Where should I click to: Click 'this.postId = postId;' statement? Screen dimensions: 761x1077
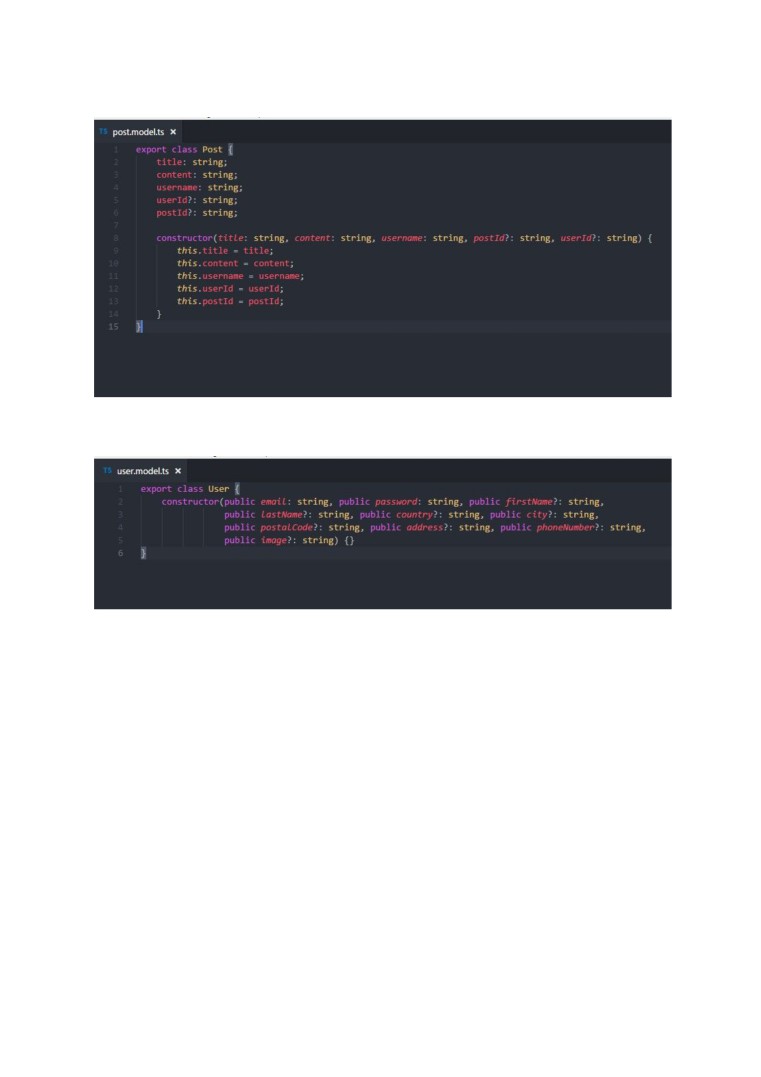(230, 301)
